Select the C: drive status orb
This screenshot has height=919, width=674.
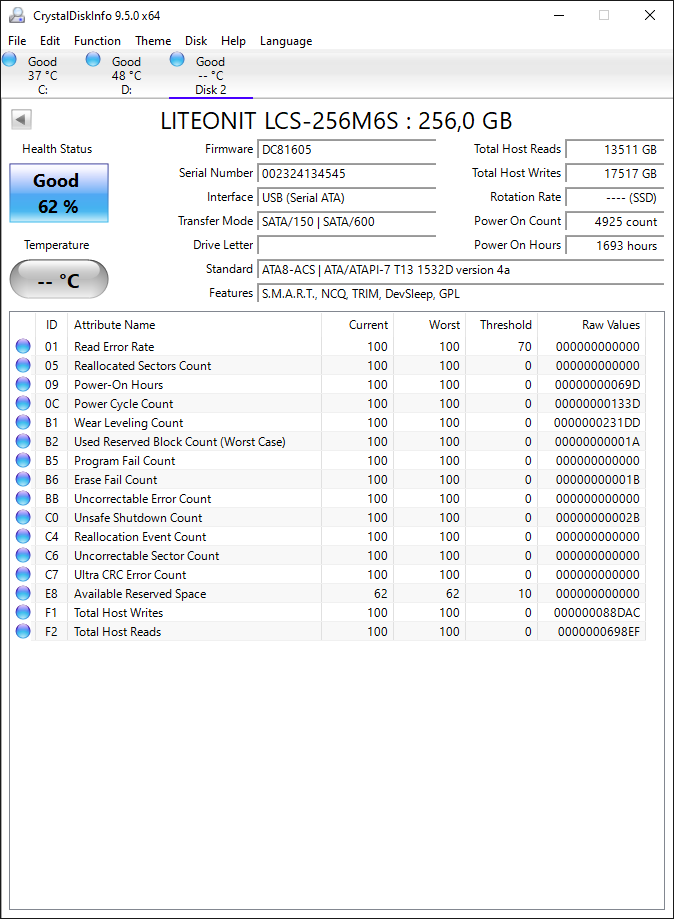click(9, 59)
